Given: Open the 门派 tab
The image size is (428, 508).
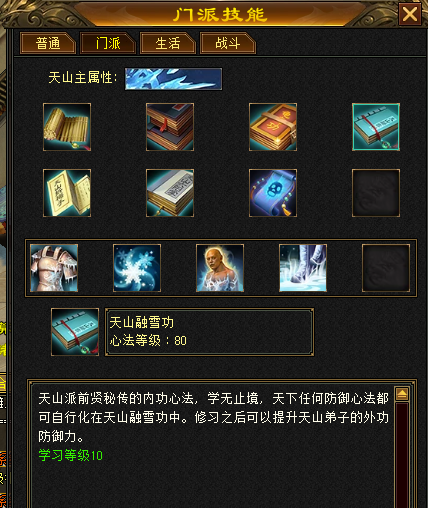Looking at the screenshot, I should click(x=108, y=43).
